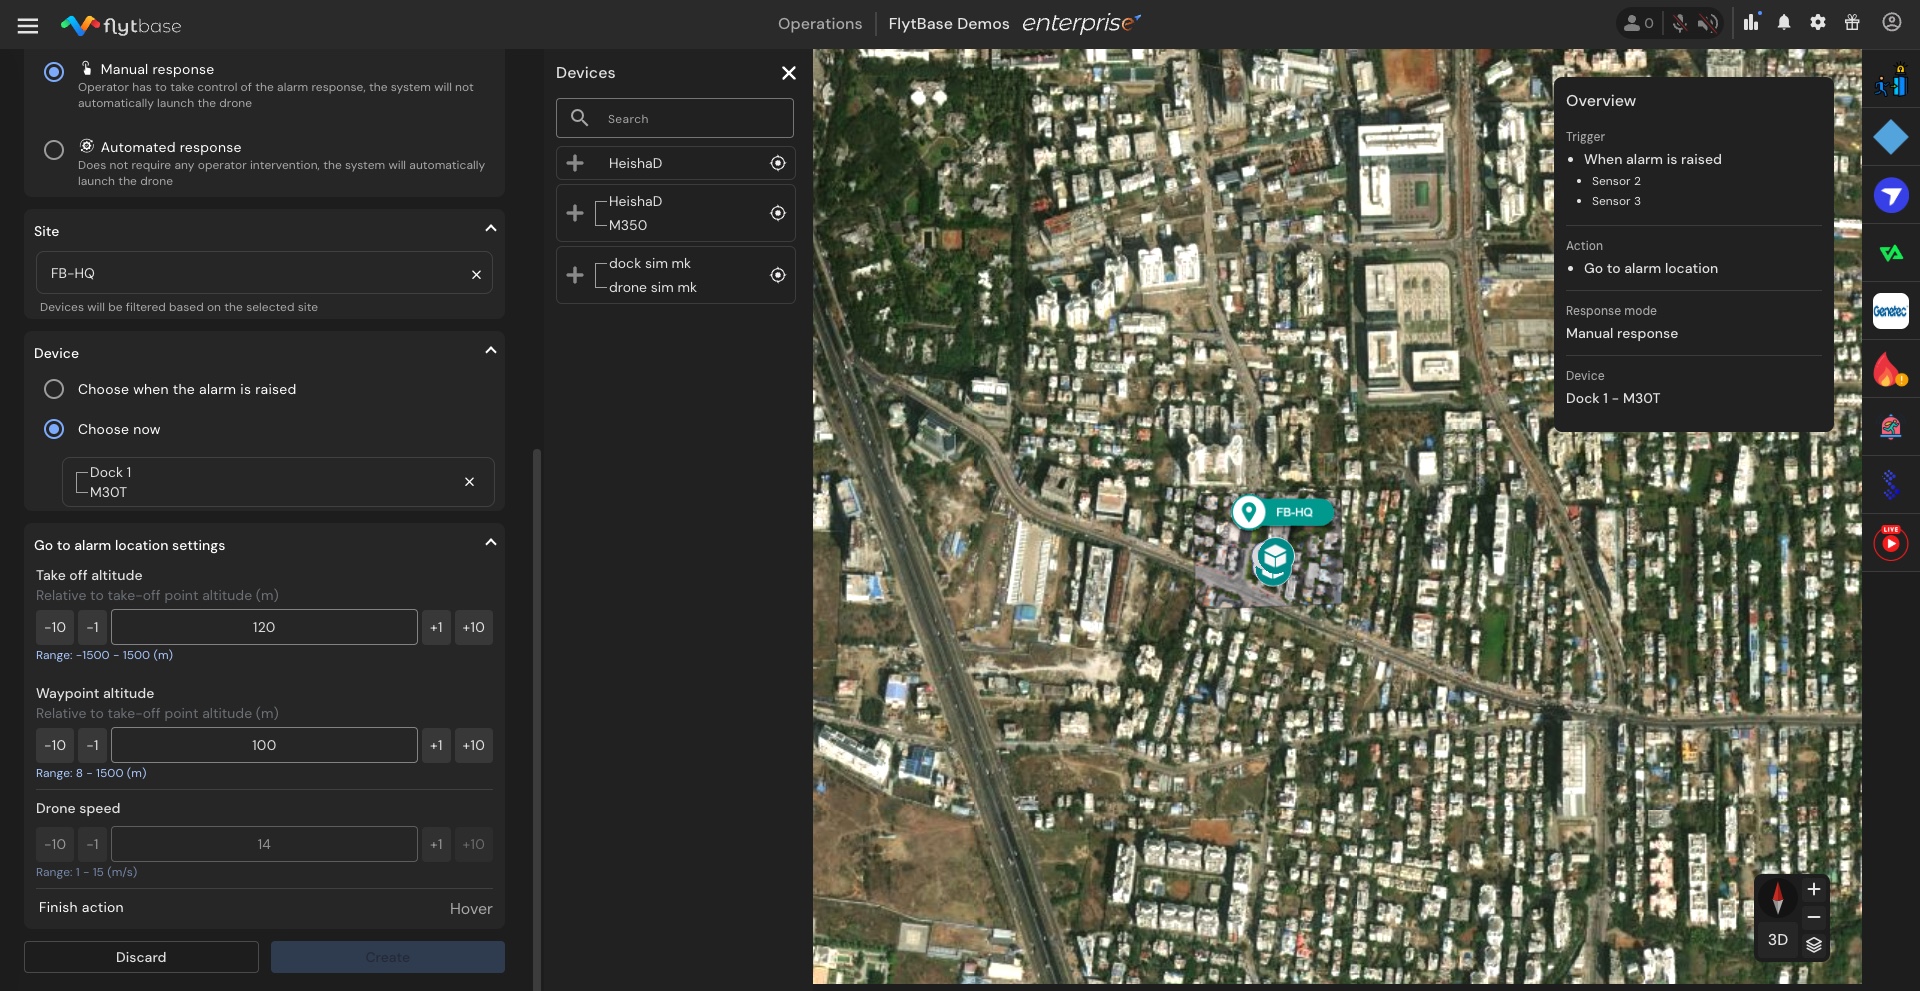The width and height of the screenshot is (1920, 991).
Task: Collapse the Device section
Action: coord(490,351)
